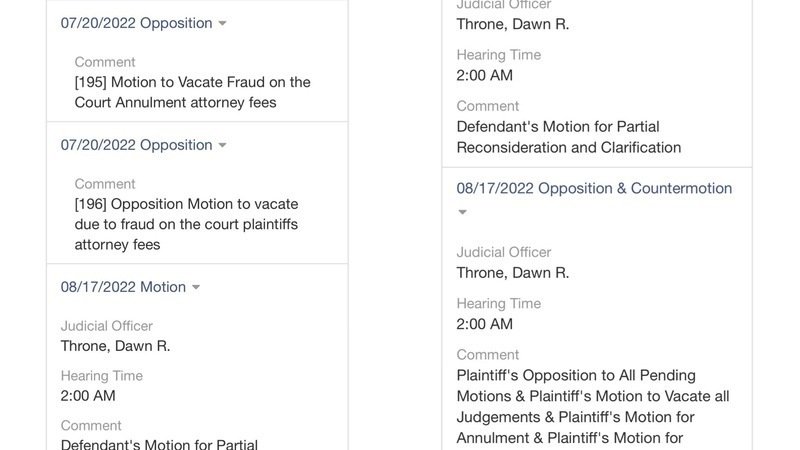Image resolution: width=800 pixels, height=450 pixels.
Task: Click 2:00 AM hearing time under 08/17/2022 Motion
Action: click(x=88, y=396)
